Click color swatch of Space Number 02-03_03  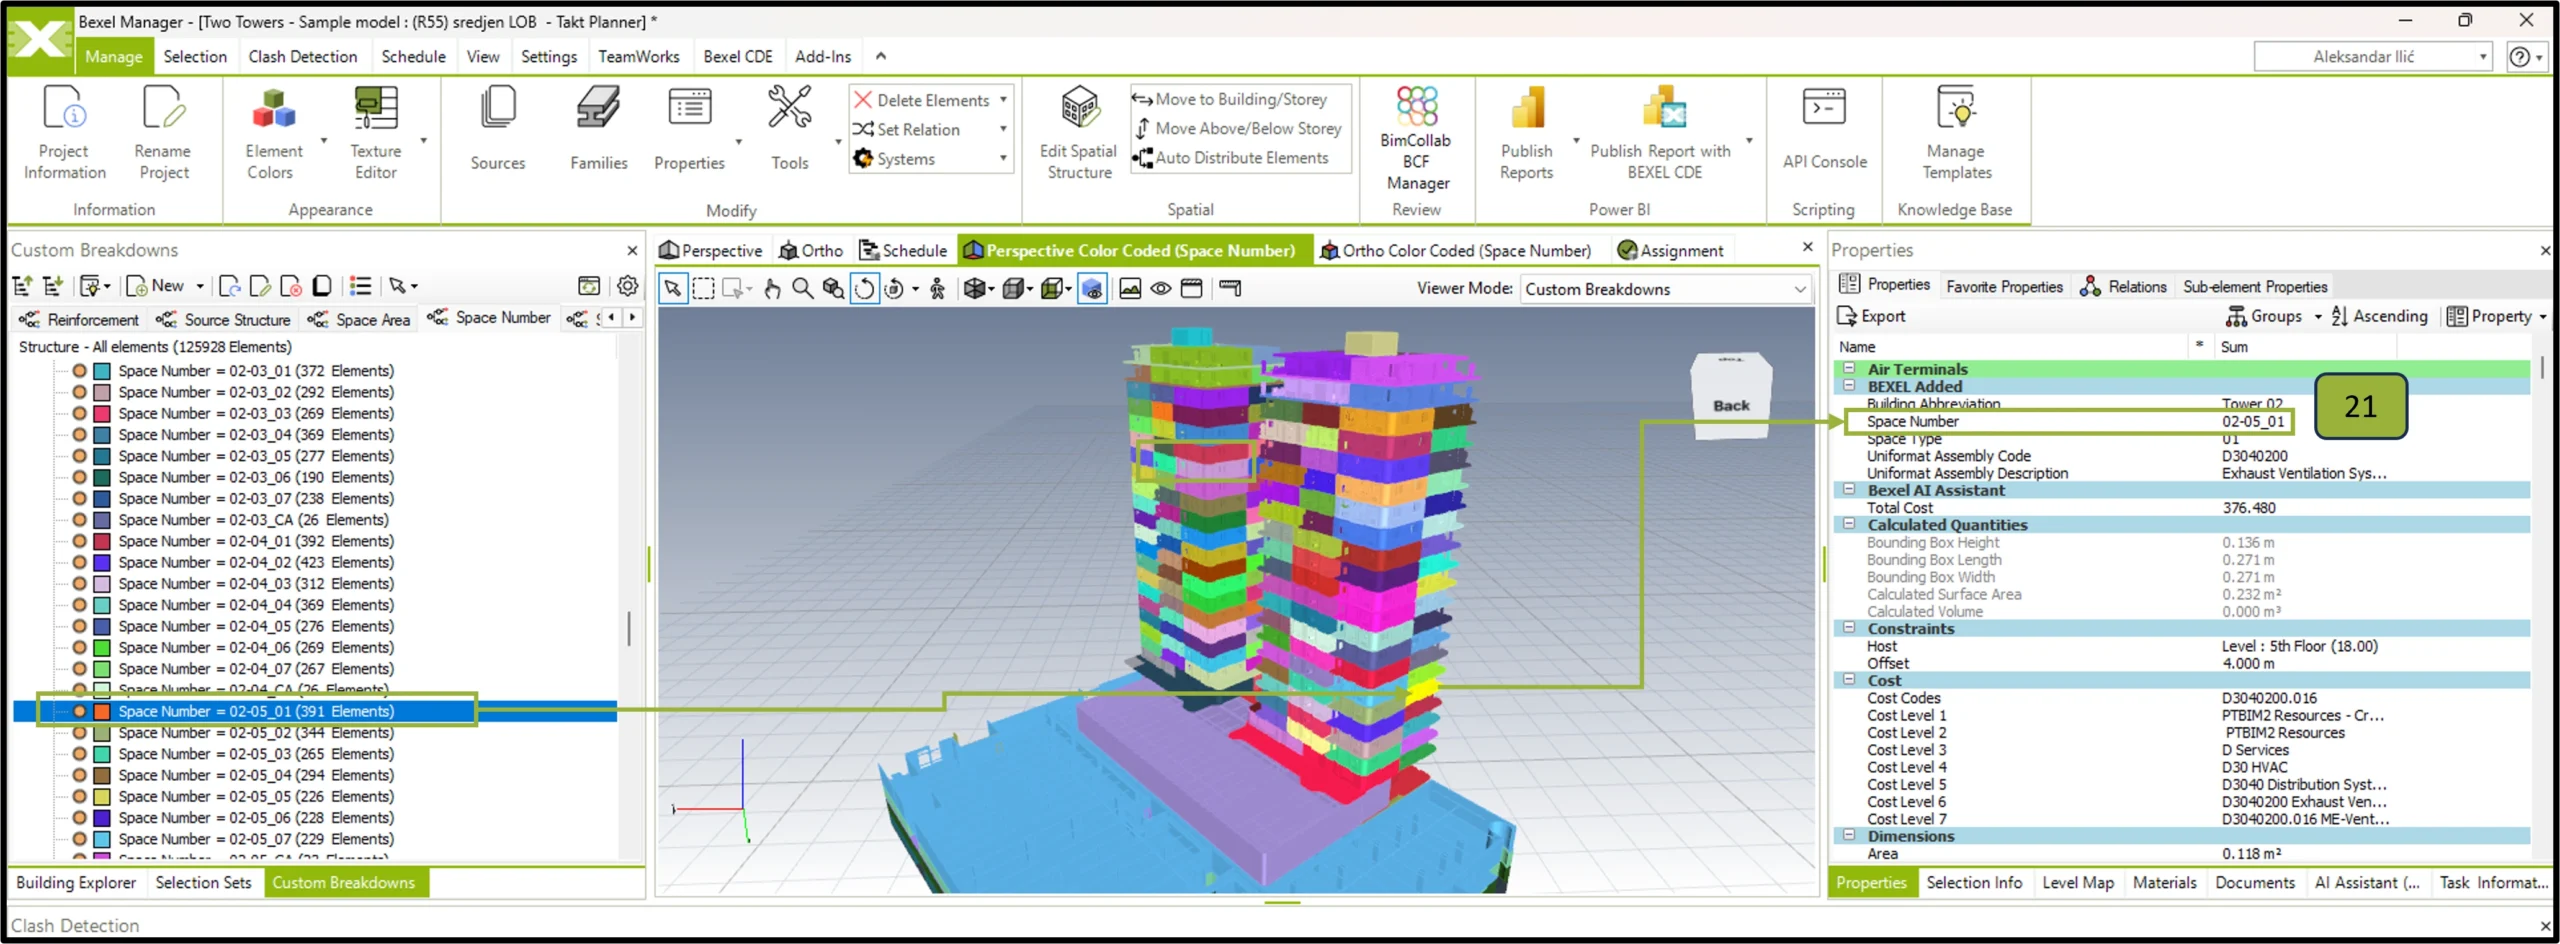coord(102,414)
